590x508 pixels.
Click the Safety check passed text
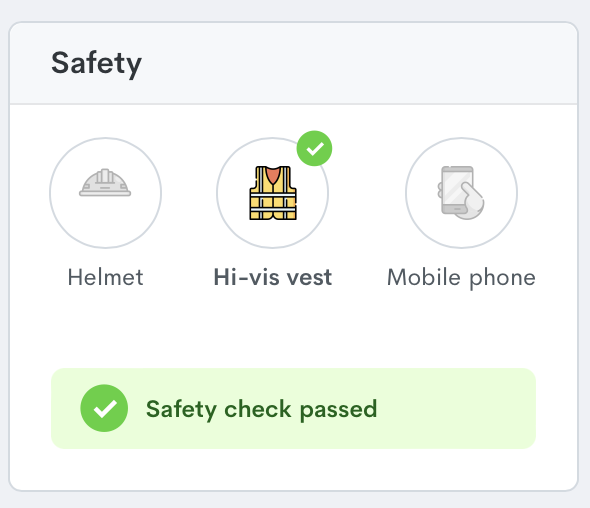(262, 409)
